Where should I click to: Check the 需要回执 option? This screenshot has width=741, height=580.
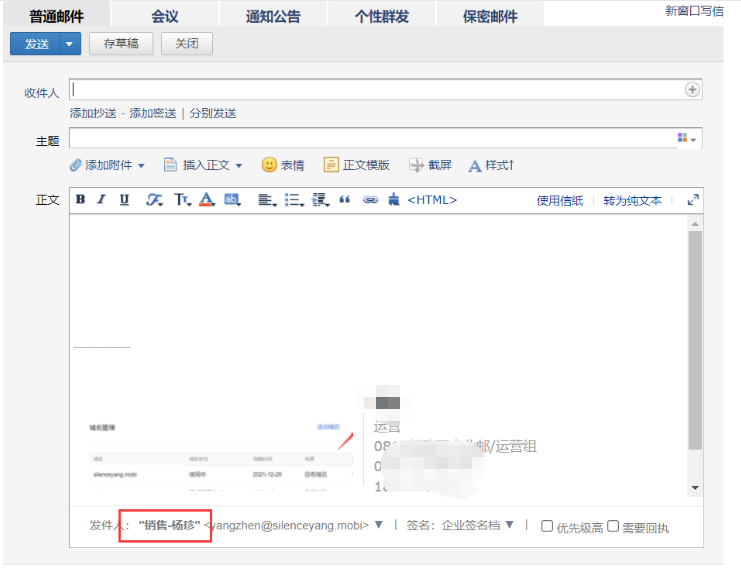pos(613,526)
